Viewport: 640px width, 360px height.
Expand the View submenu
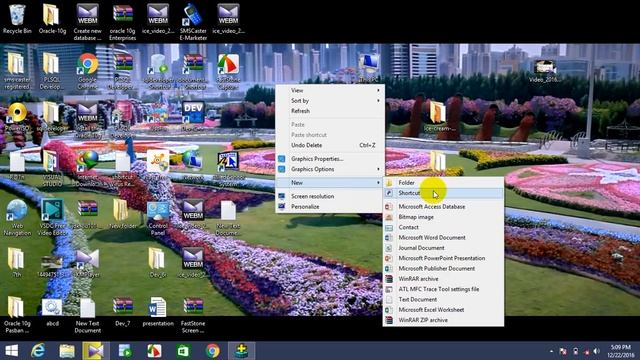tap(330, 90)
